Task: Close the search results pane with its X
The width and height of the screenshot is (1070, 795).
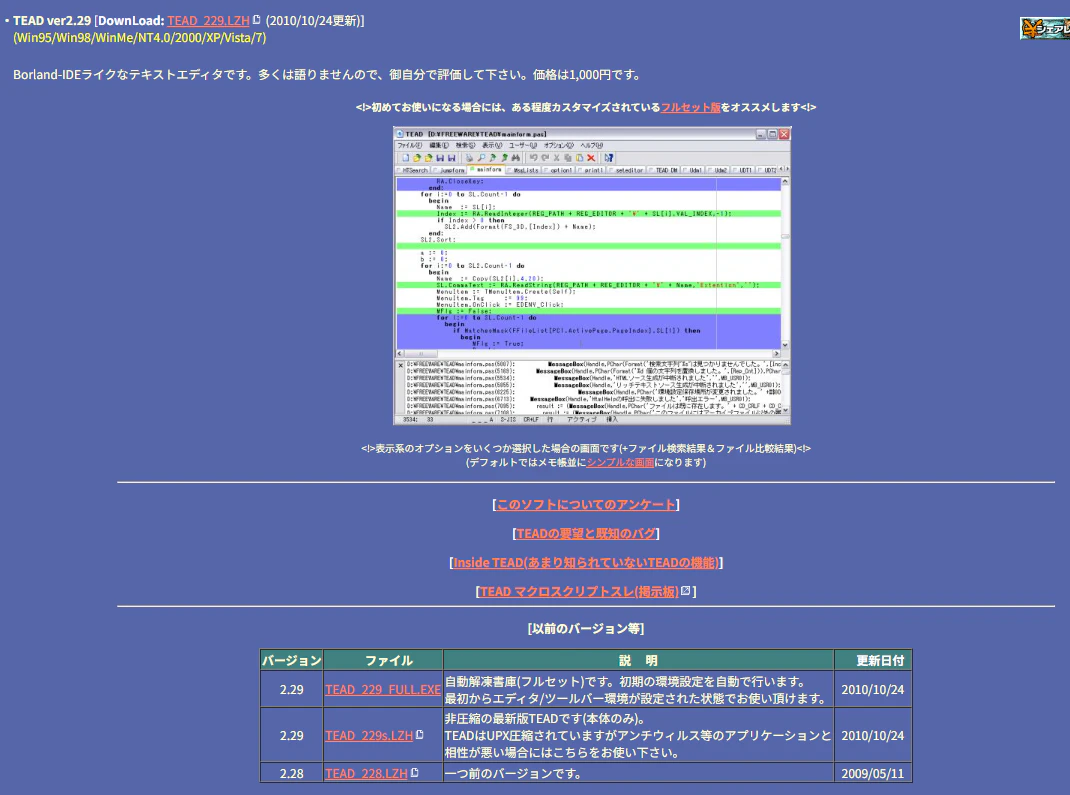Action: [x=401, y=366]
